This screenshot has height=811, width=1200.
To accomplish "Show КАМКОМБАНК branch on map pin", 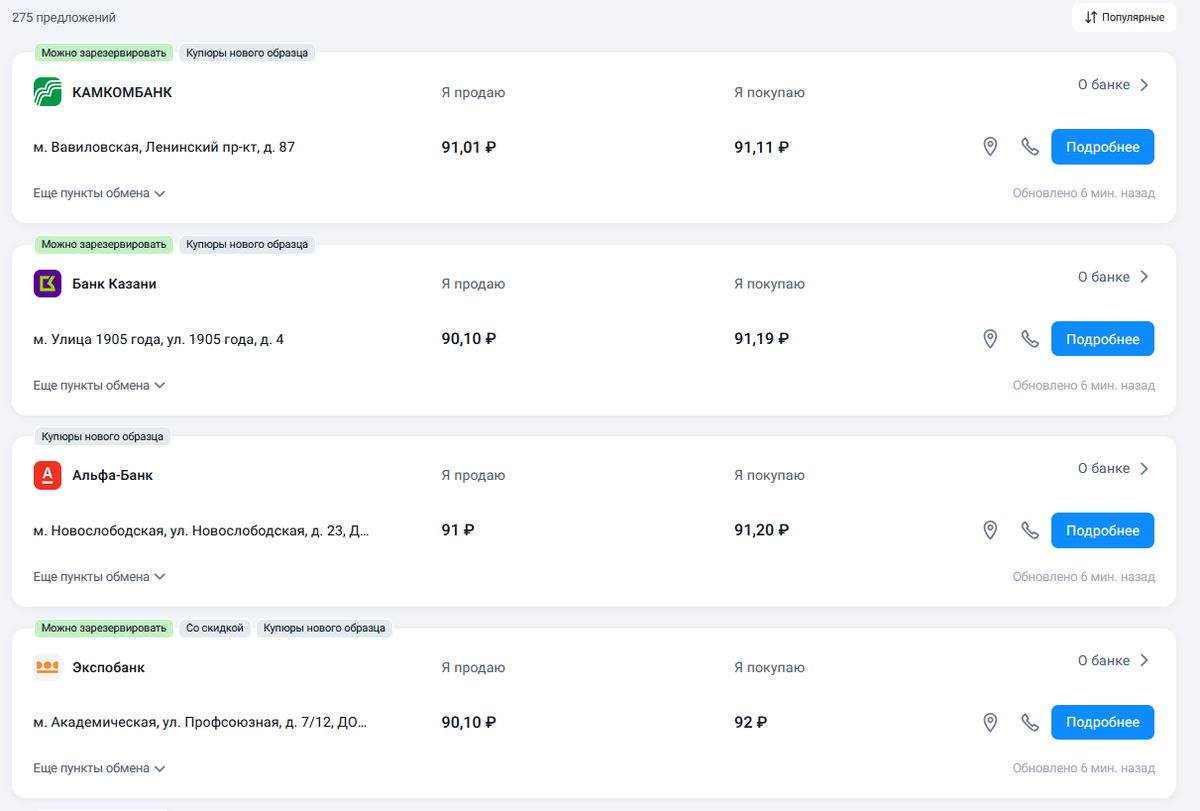I will point(990,147).
